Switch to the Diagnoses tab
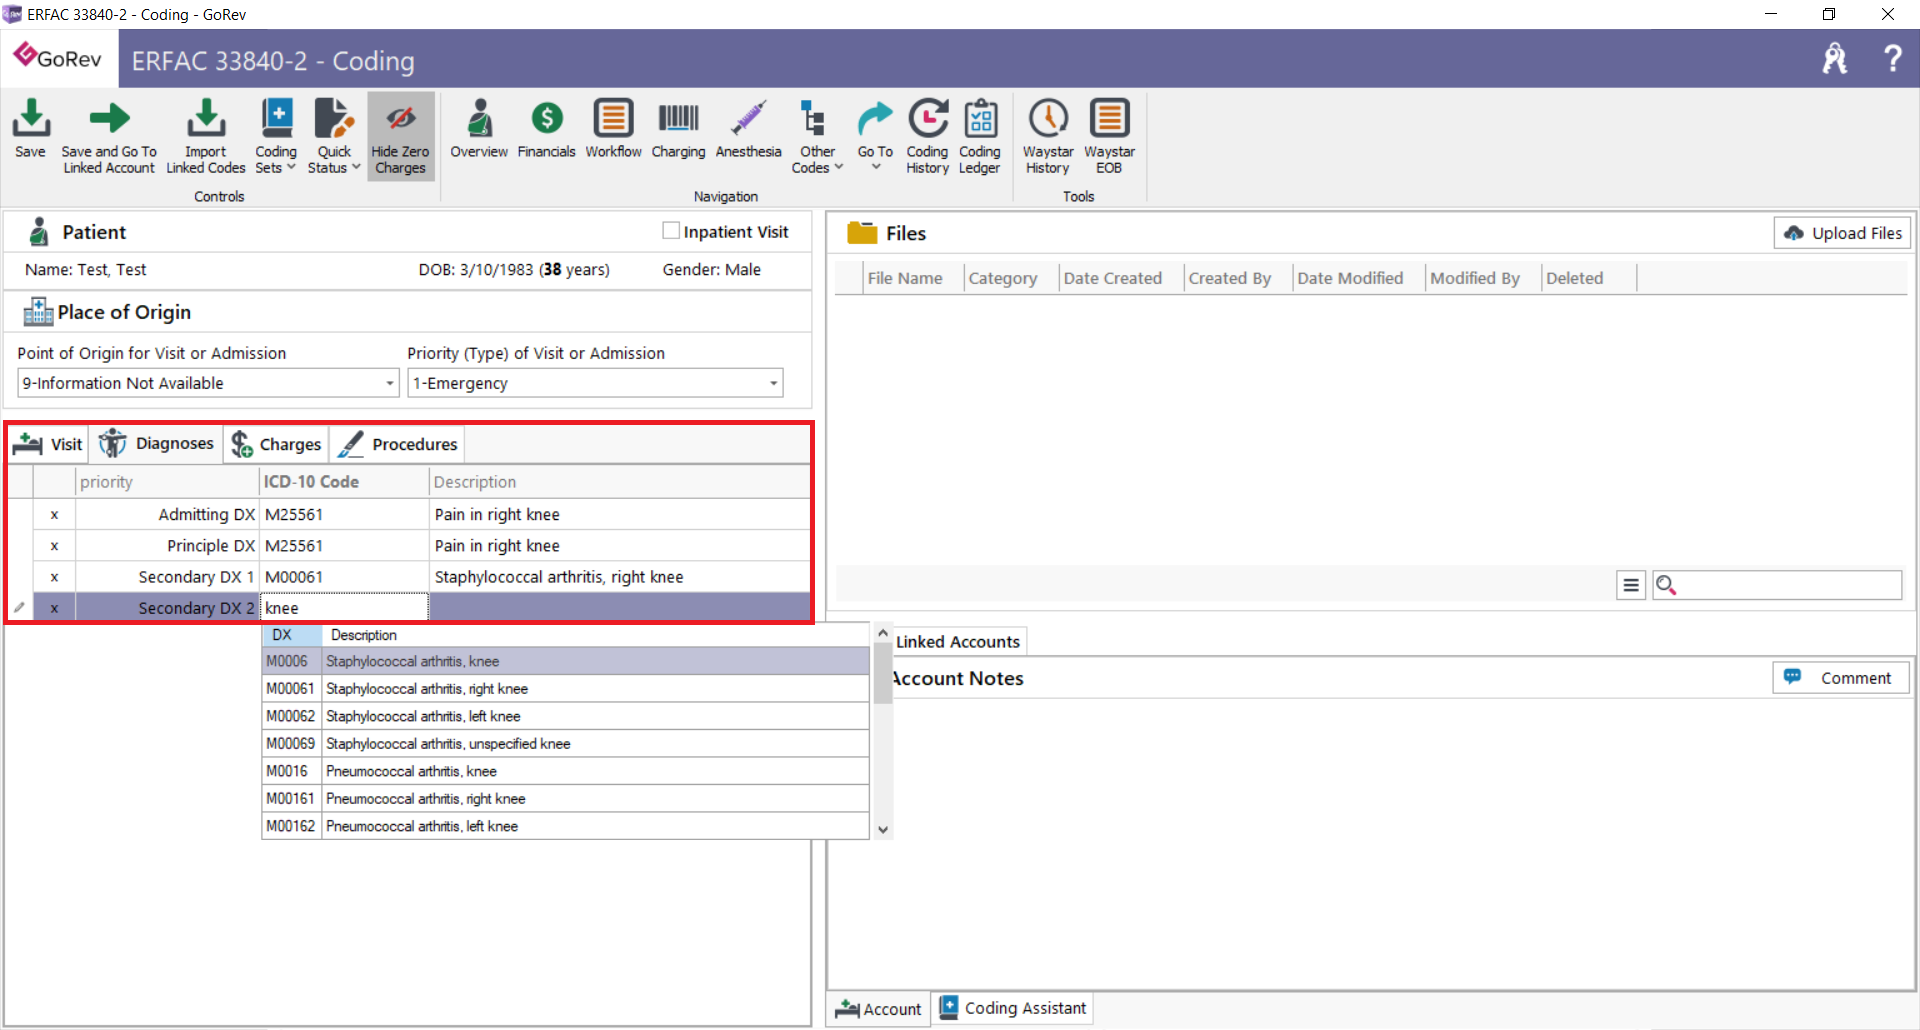The height and width of the screenshot is (1030, 1920). 156,444
